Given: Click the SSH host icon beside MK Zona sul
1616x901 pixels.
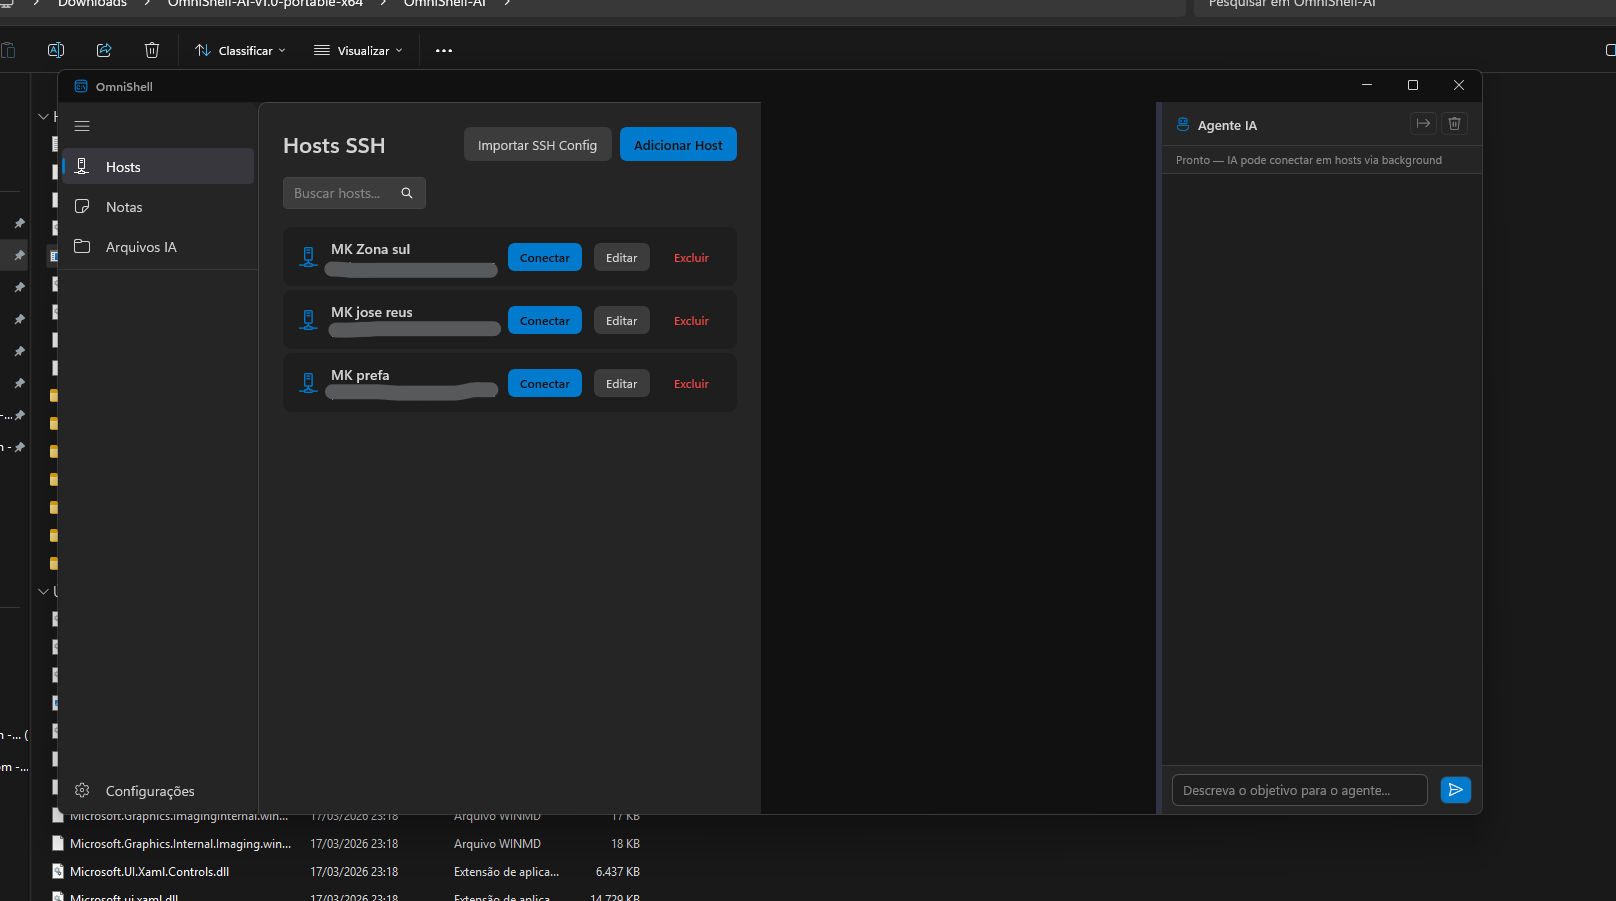Looking at the screenshot, I should click(308, 256).
